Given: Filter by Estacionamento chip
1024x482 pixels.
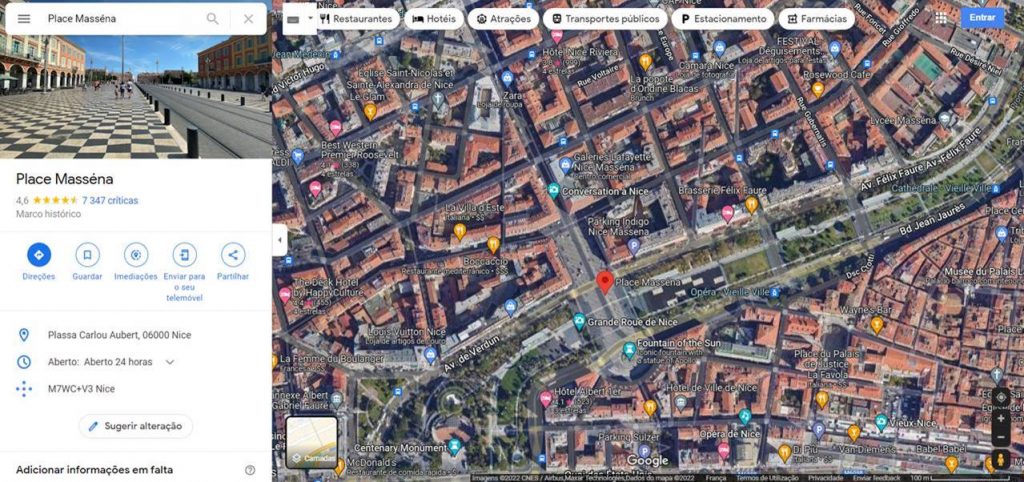Looking at the screenshot, I should (x=723, y=19).
